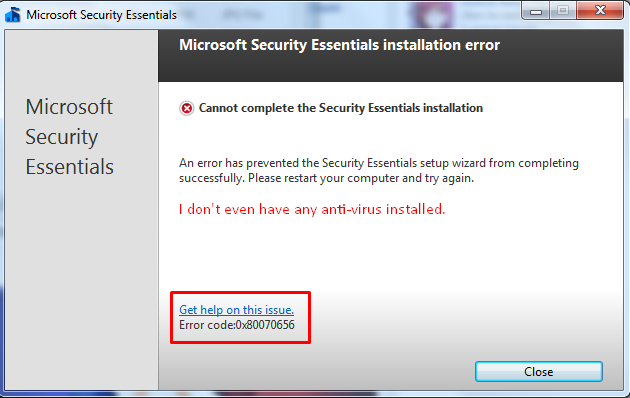
Task: Click the line beginning An error has prevented
Action: 378,163
